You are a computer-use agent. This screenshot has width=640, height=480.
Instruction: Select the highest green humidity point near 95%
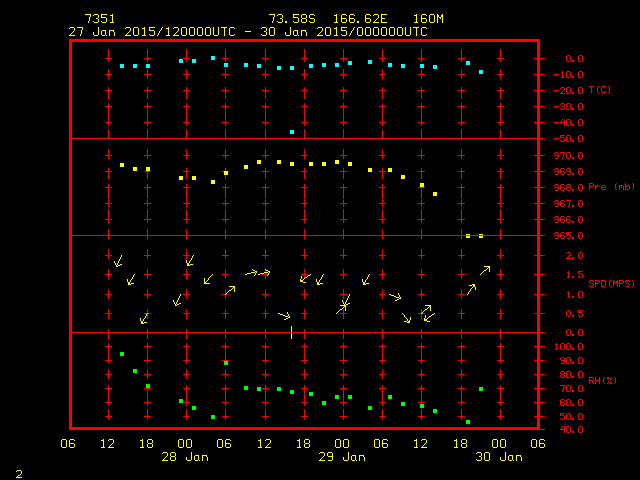click(122, 354)
